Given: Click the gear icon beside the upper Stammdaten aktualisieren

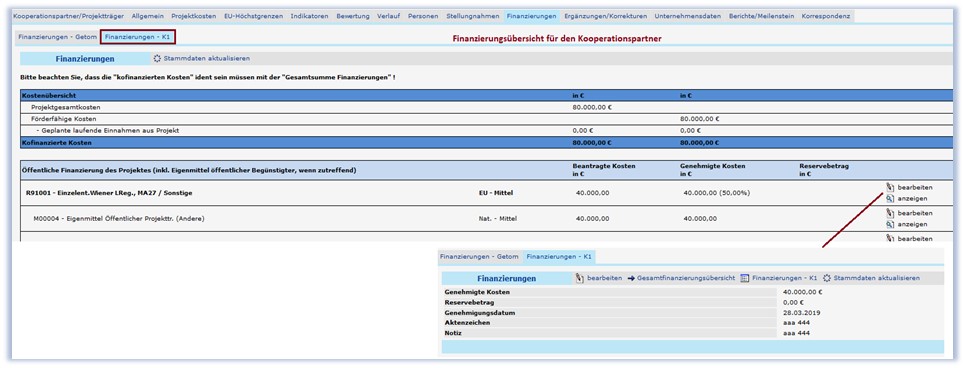Looking at the screenshot, I should coord(157,58).
